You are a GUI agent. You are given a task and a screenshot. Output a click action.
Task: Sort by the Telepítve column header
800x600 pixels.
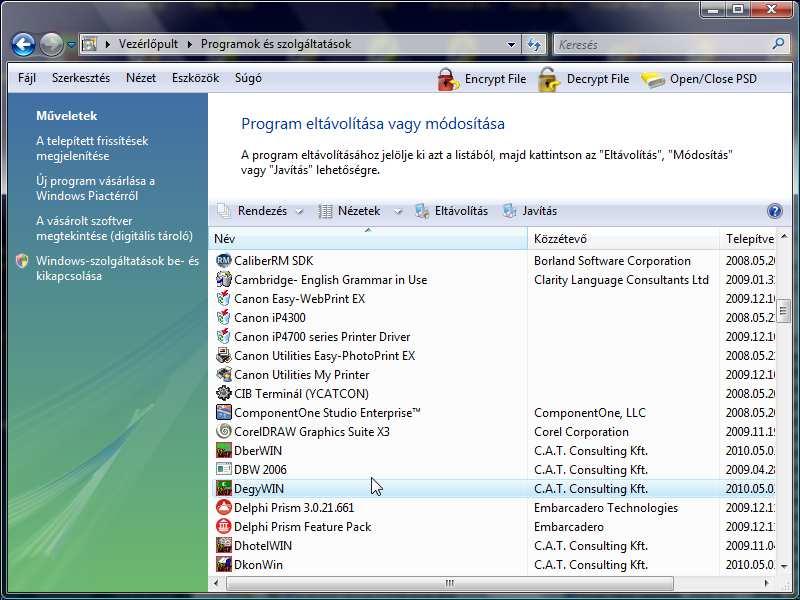[748, 238]
